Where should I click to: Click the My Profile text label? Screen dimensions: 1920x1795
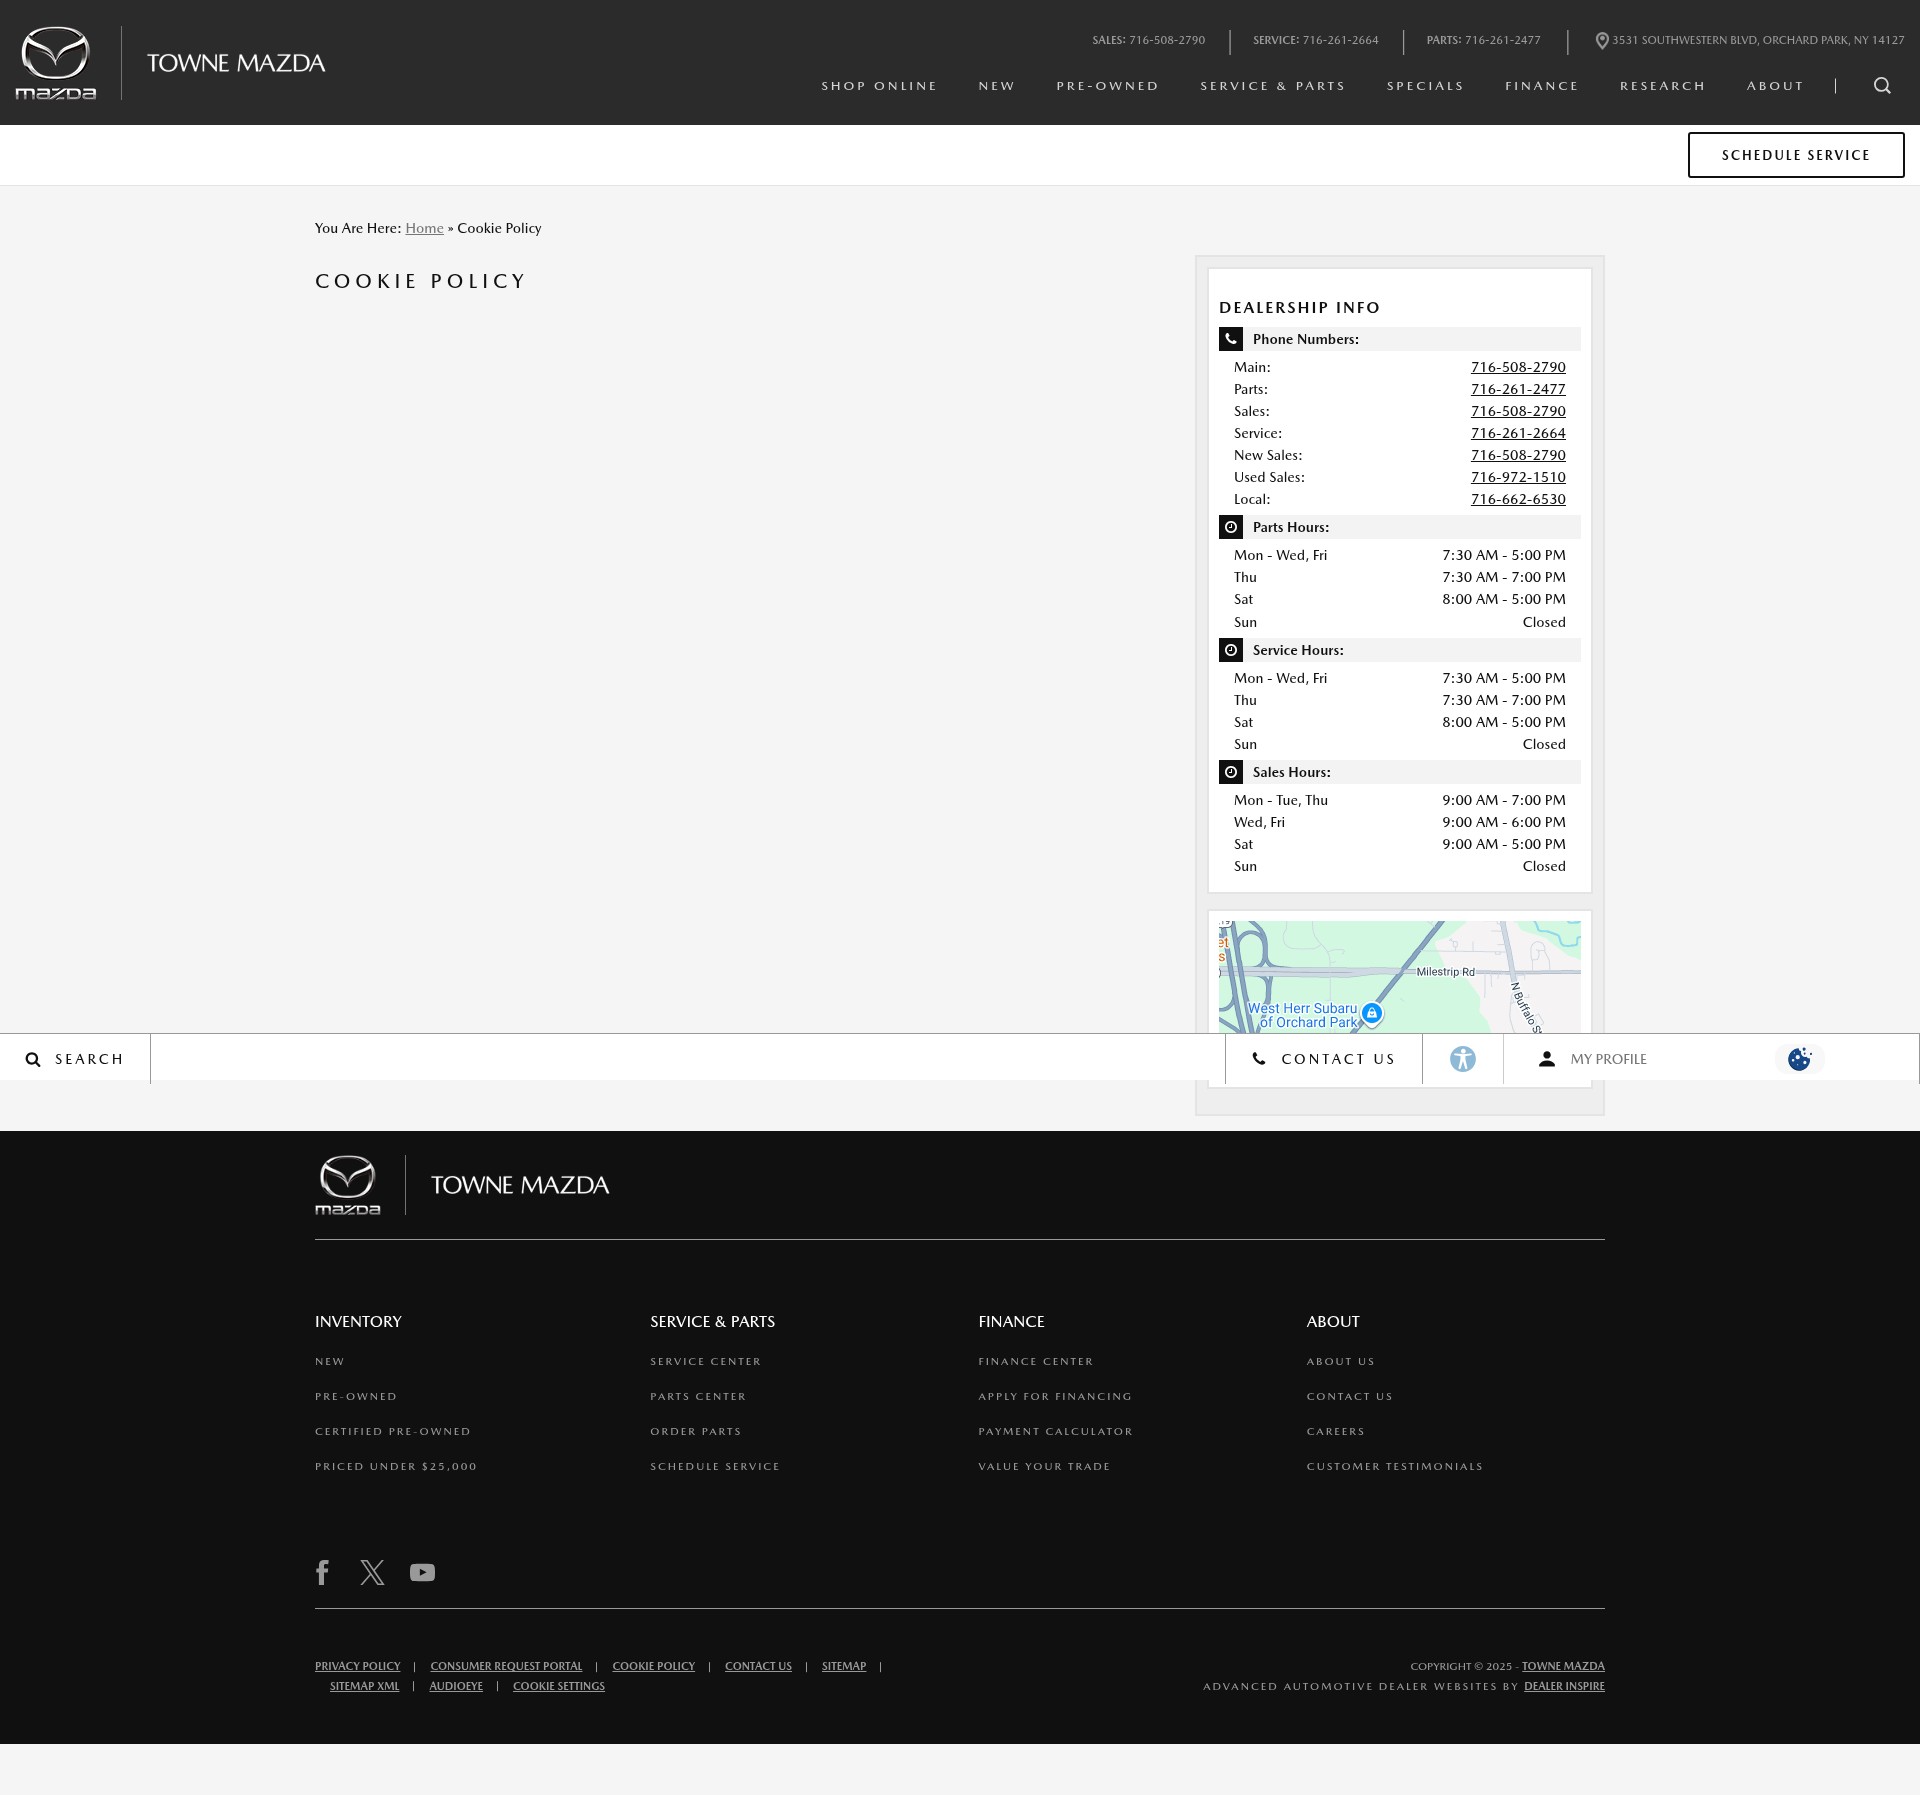pyautogui.click(x=1608, y=1059)
